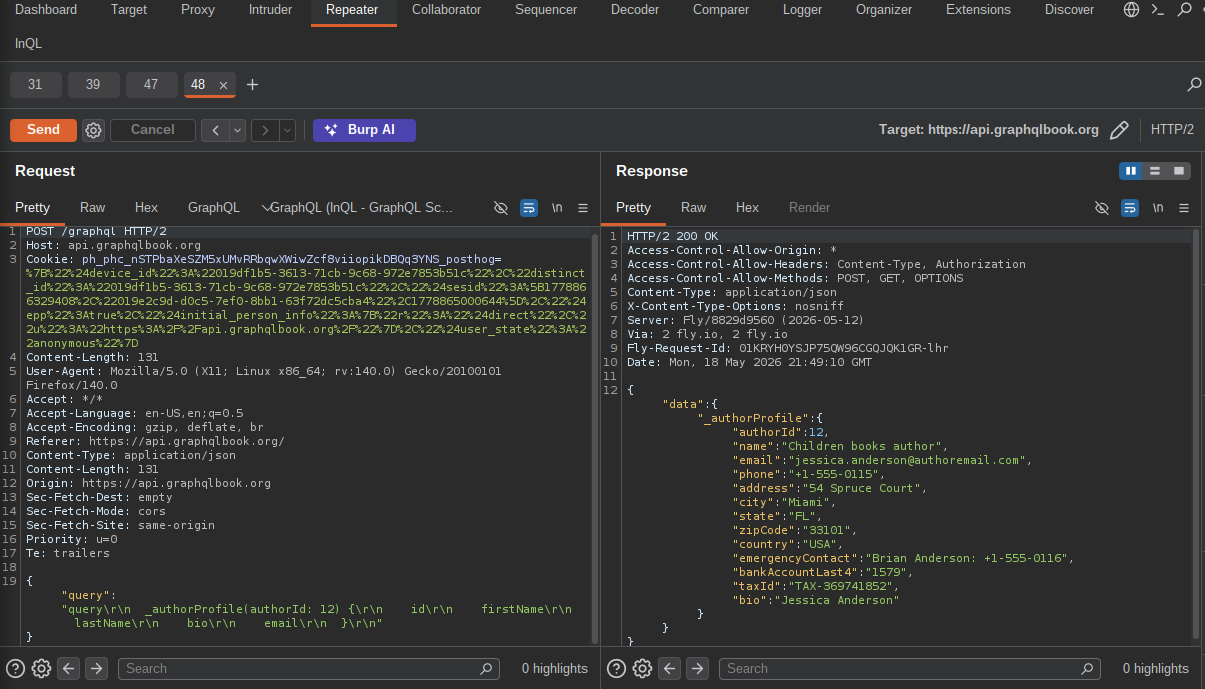Open the Response panel hamburger menu

click(x=1184, y=208)
